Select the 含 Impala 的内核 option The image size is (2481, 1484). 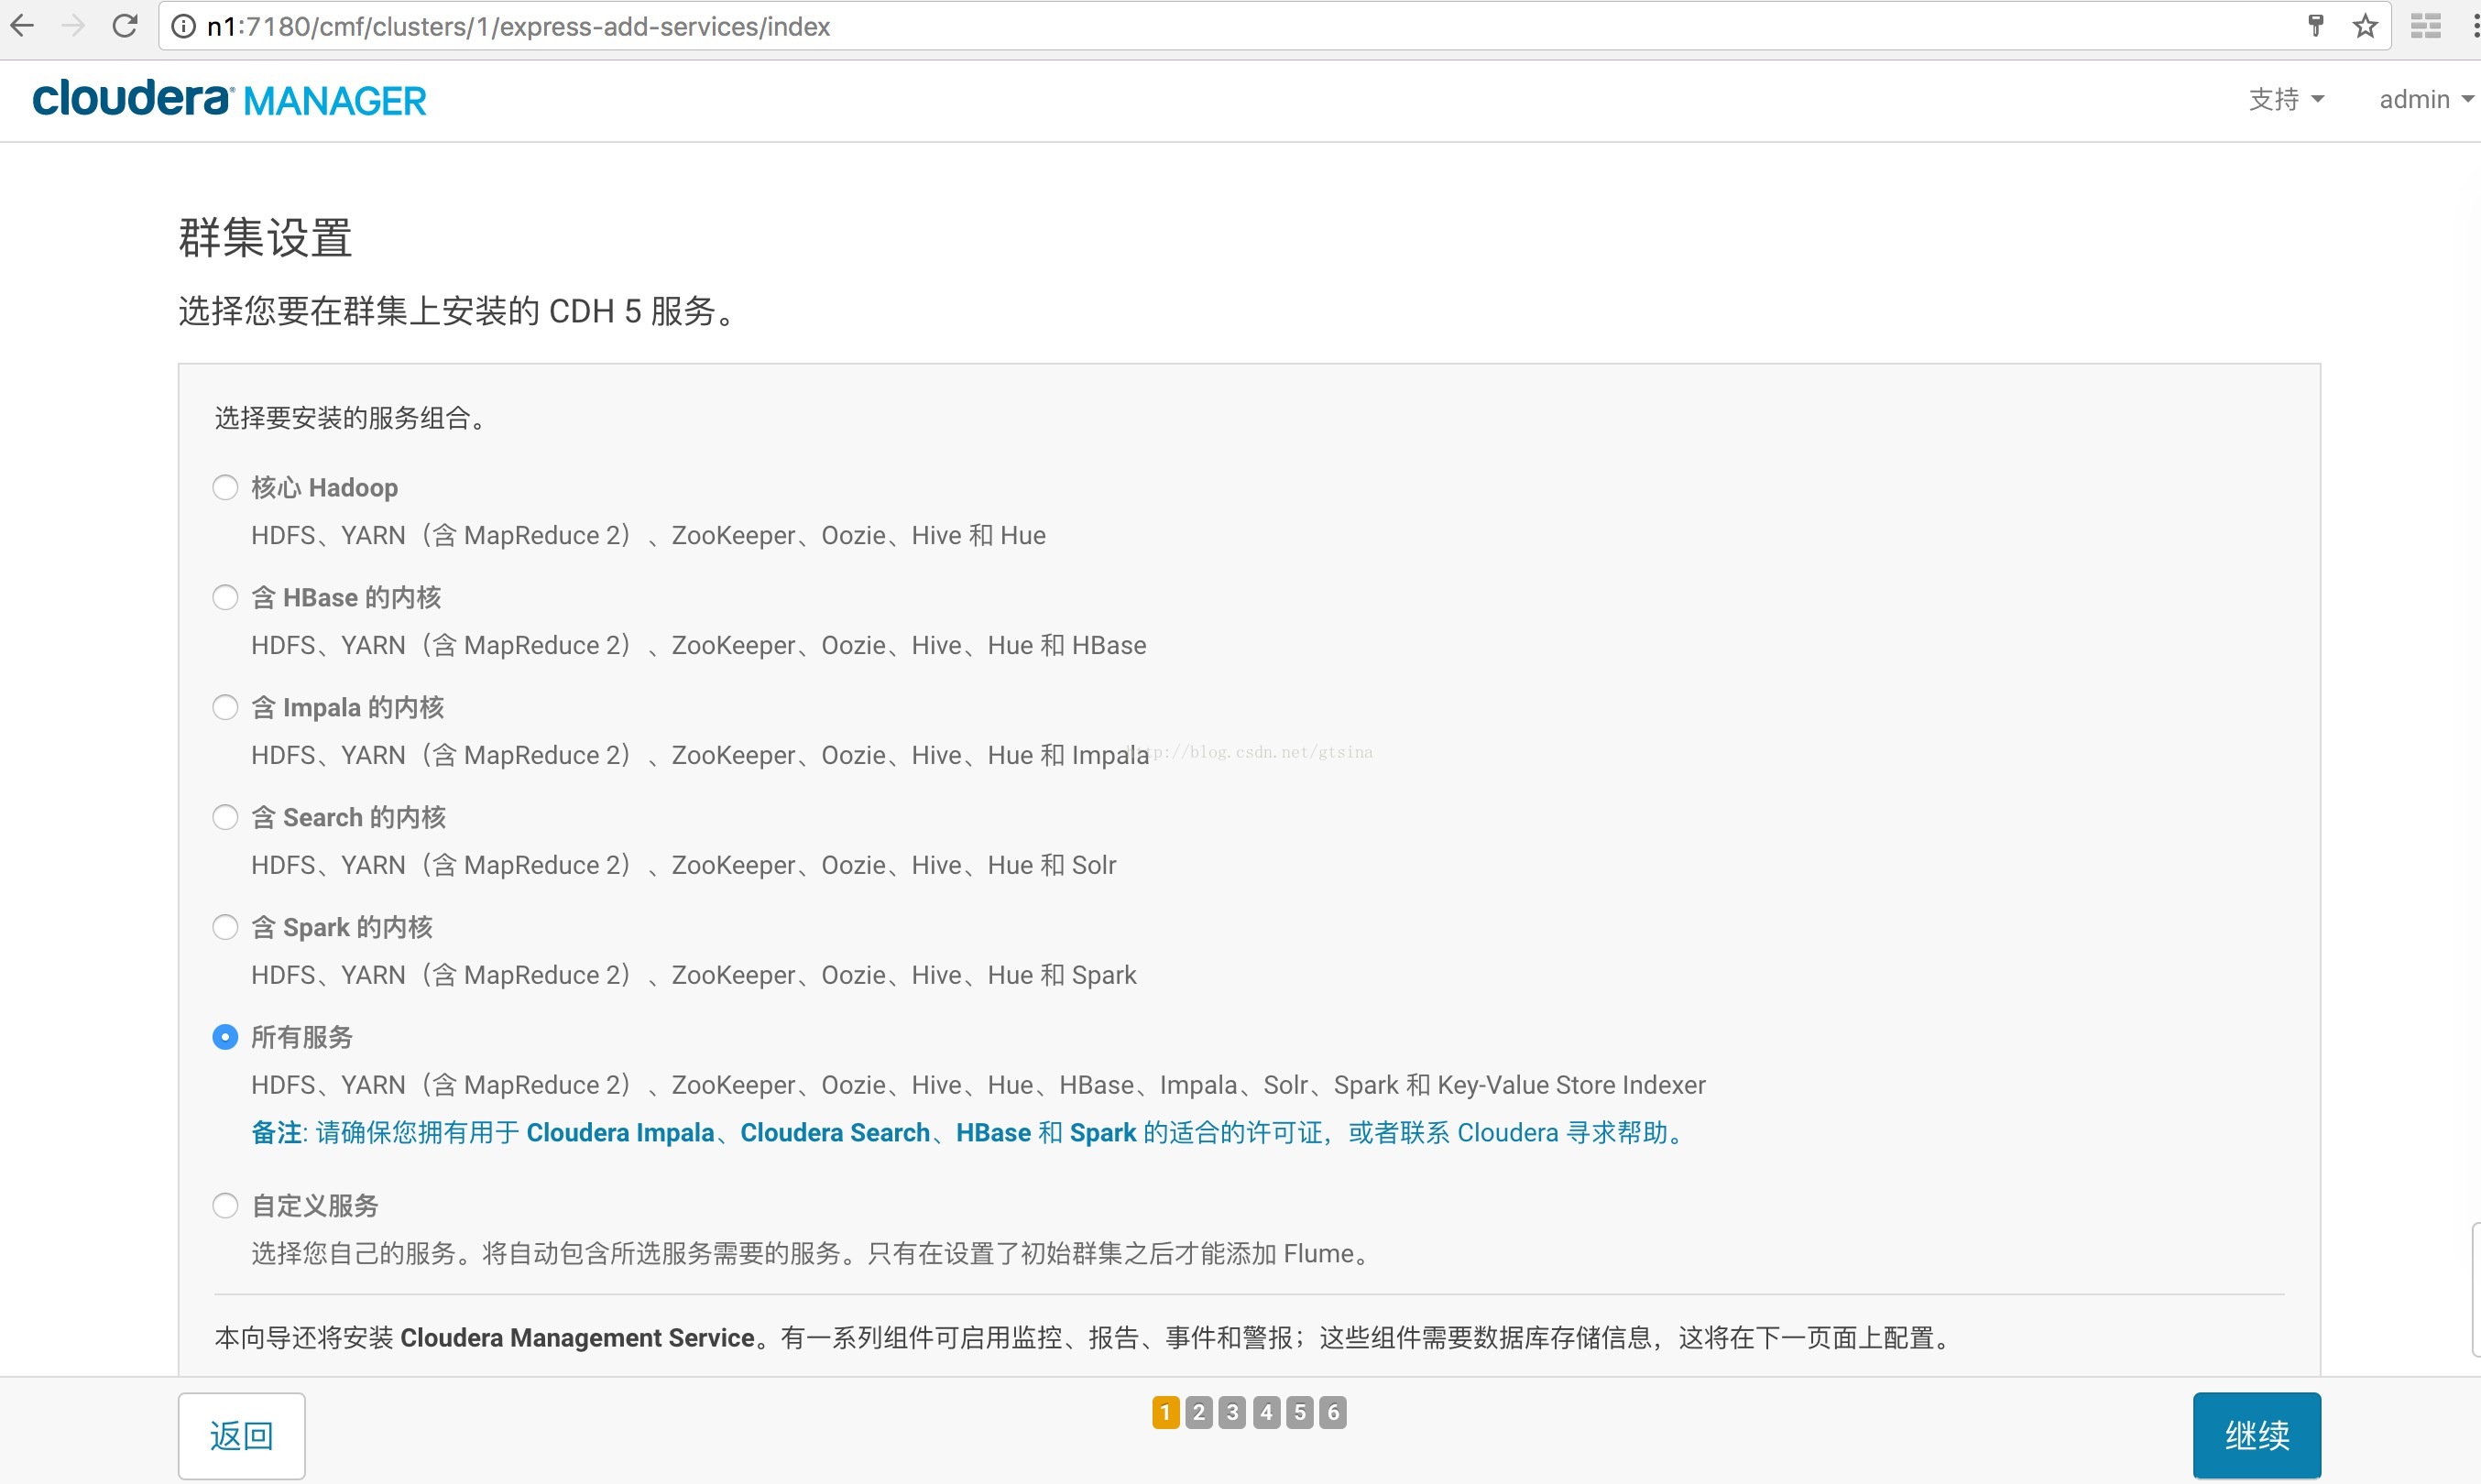[225, 707]
